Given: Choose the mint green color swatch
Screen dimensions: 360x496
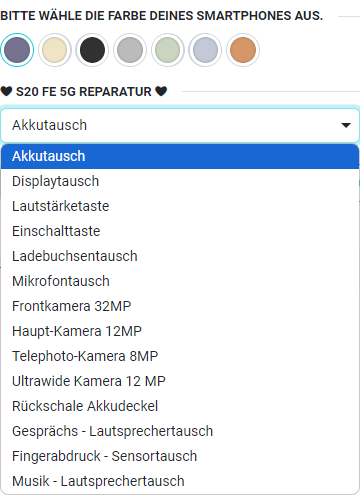Looking at the screenshot, I should pyautogui.click(x=168, y=50).
